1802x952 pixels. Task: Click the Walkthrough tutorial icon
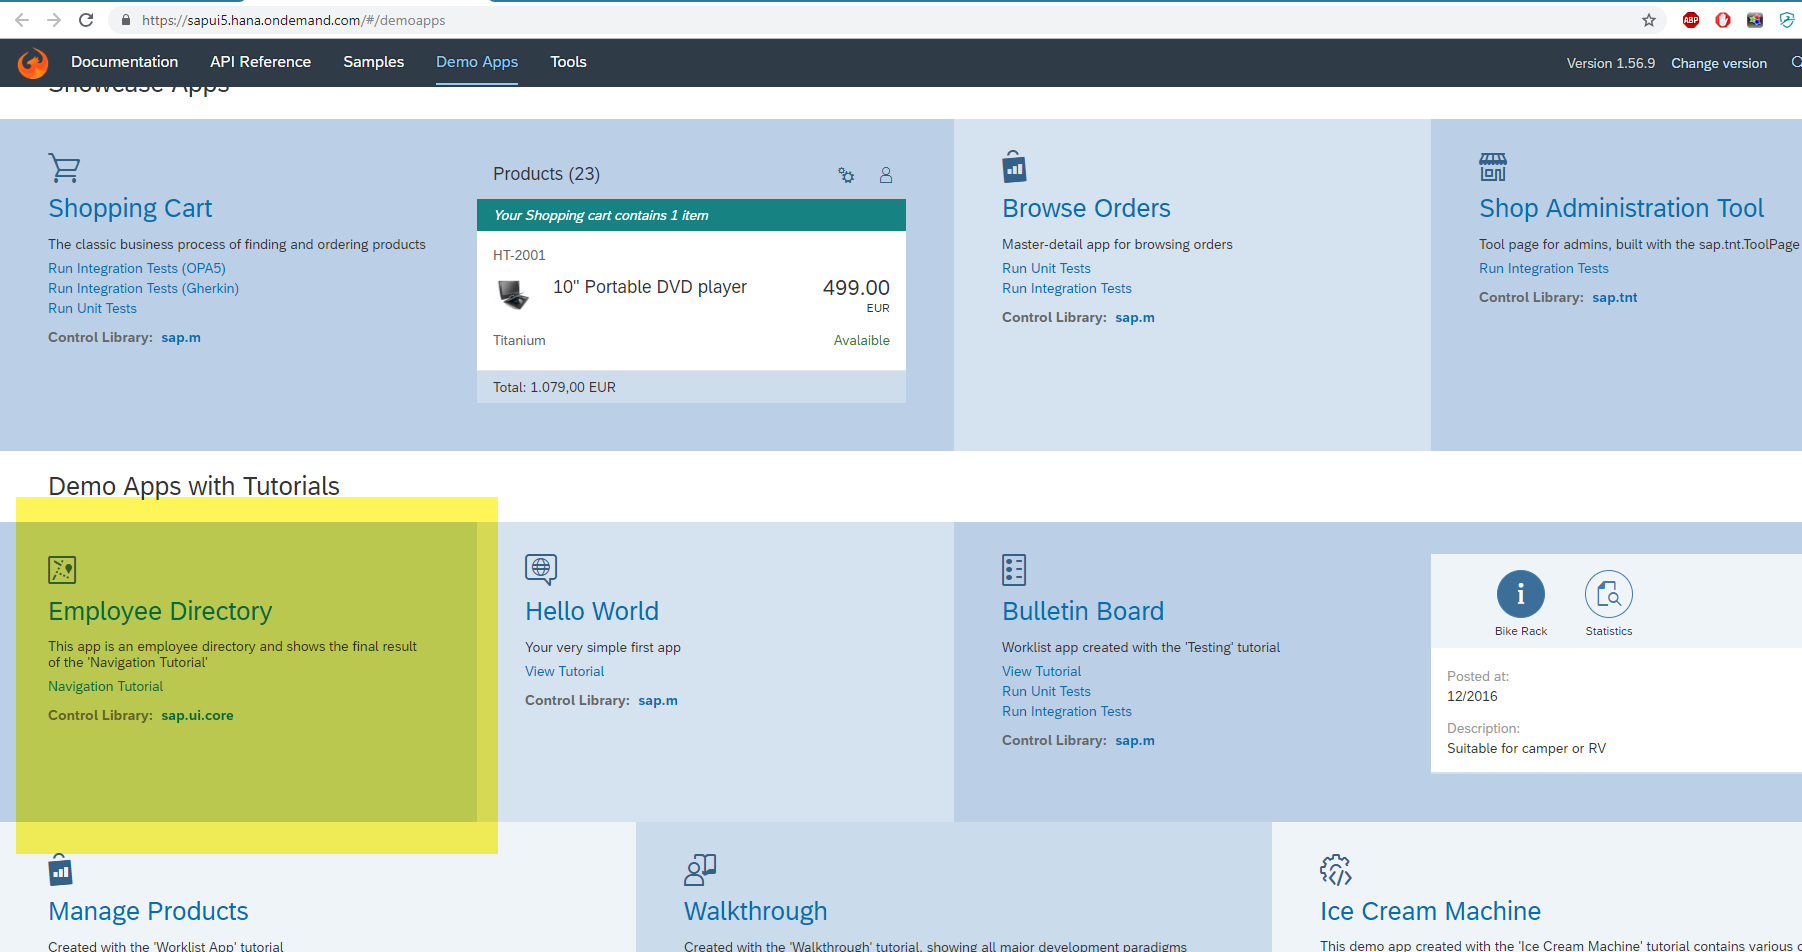point(700,870)
